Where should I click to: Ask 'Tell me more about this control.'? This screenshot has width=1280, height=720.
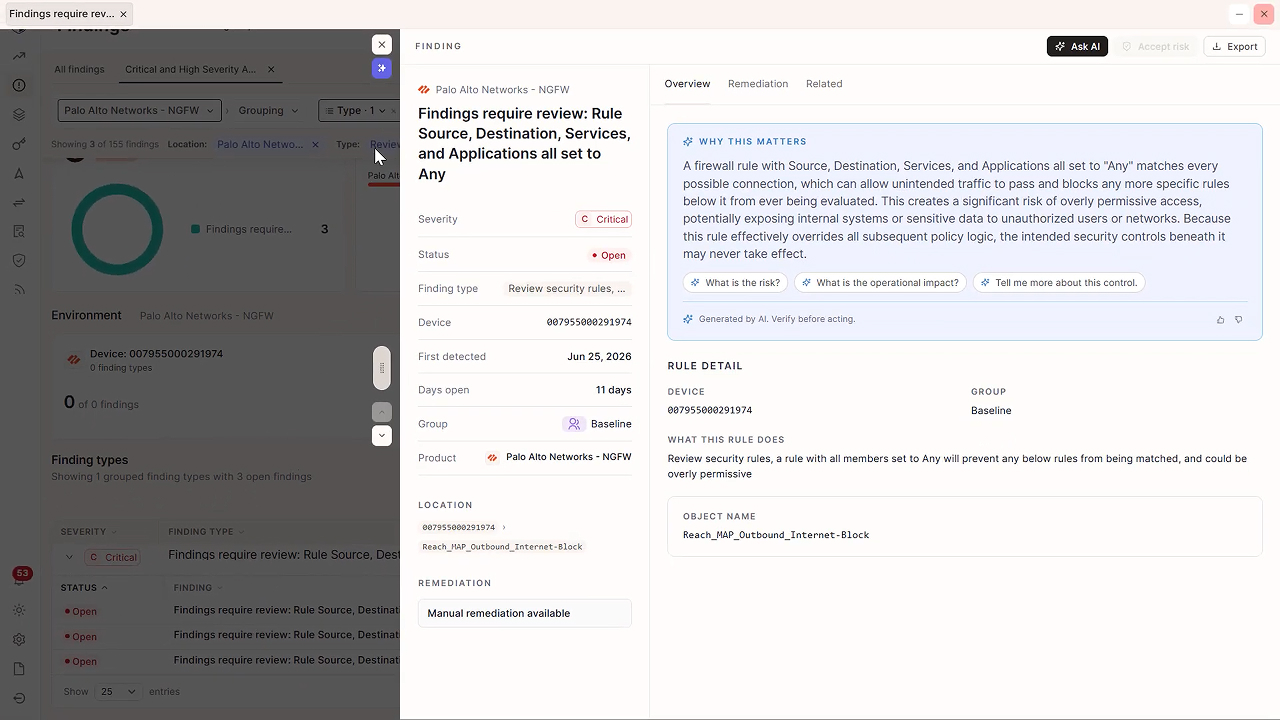(1059, 283)
